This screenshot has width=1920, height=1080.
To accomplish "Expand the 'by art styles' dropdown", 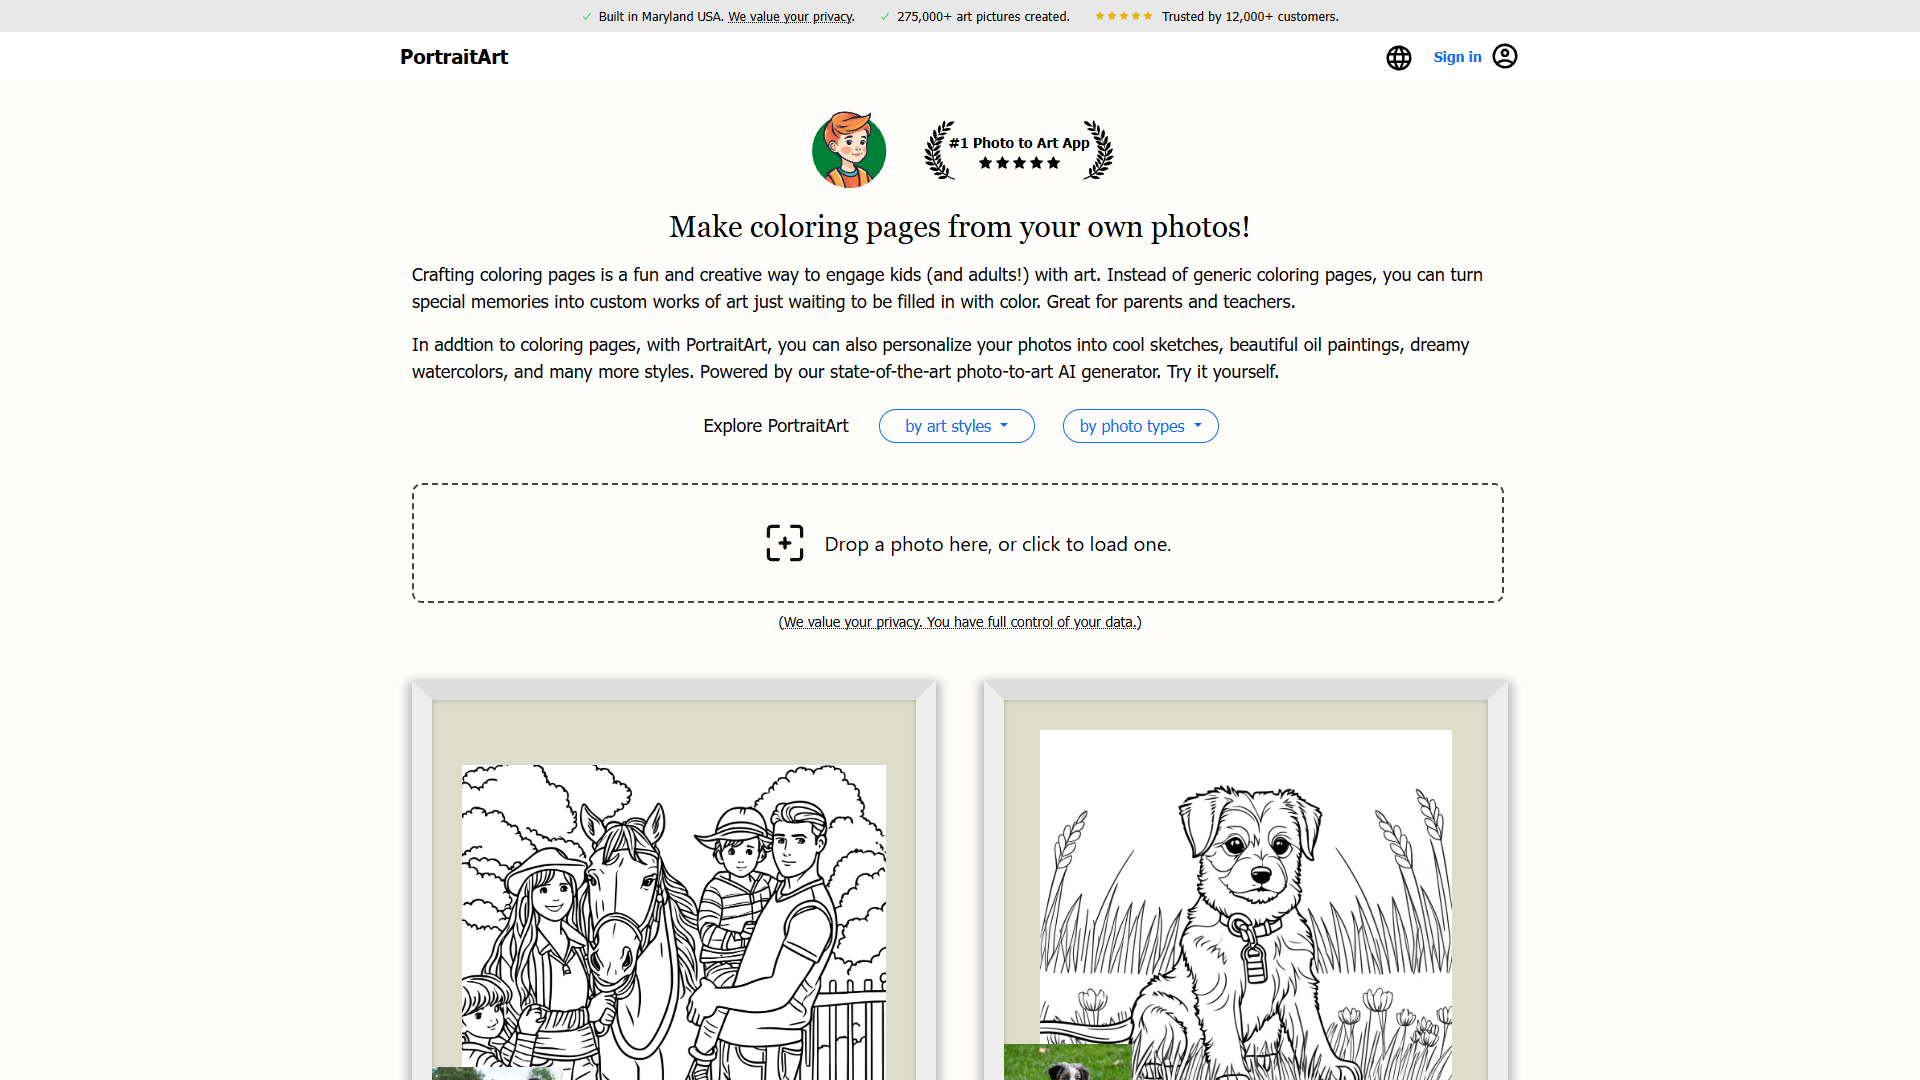I will [956, 426].
